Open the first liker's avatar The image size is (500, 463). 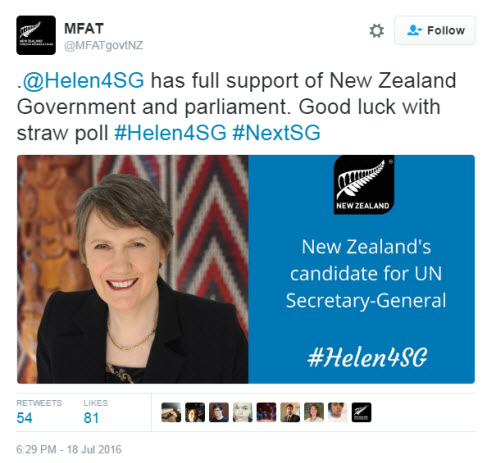(x=171, y=412)
